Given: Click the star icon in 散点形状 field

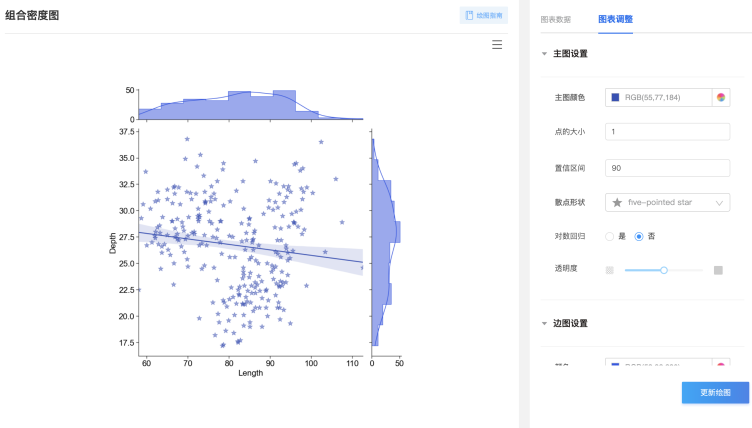Looking at the screenshot, I should coord(617,202).
